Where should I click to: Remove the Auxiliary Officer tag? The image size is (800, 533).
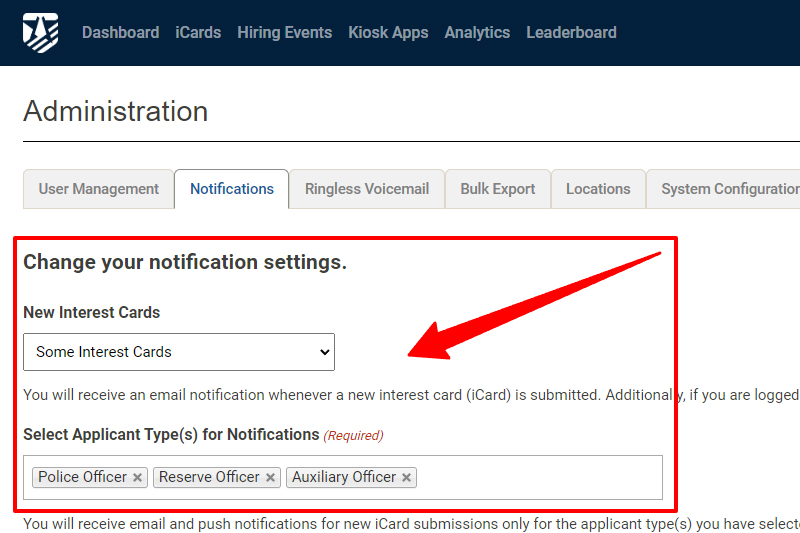406,478
